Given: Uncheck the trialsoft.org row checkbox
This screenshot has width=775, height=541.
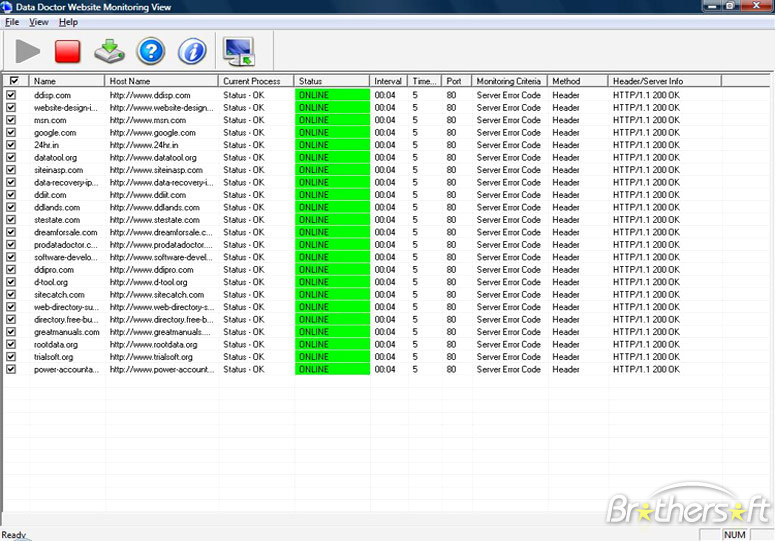Looking at the screenshot, I should (x=11, y=357).
